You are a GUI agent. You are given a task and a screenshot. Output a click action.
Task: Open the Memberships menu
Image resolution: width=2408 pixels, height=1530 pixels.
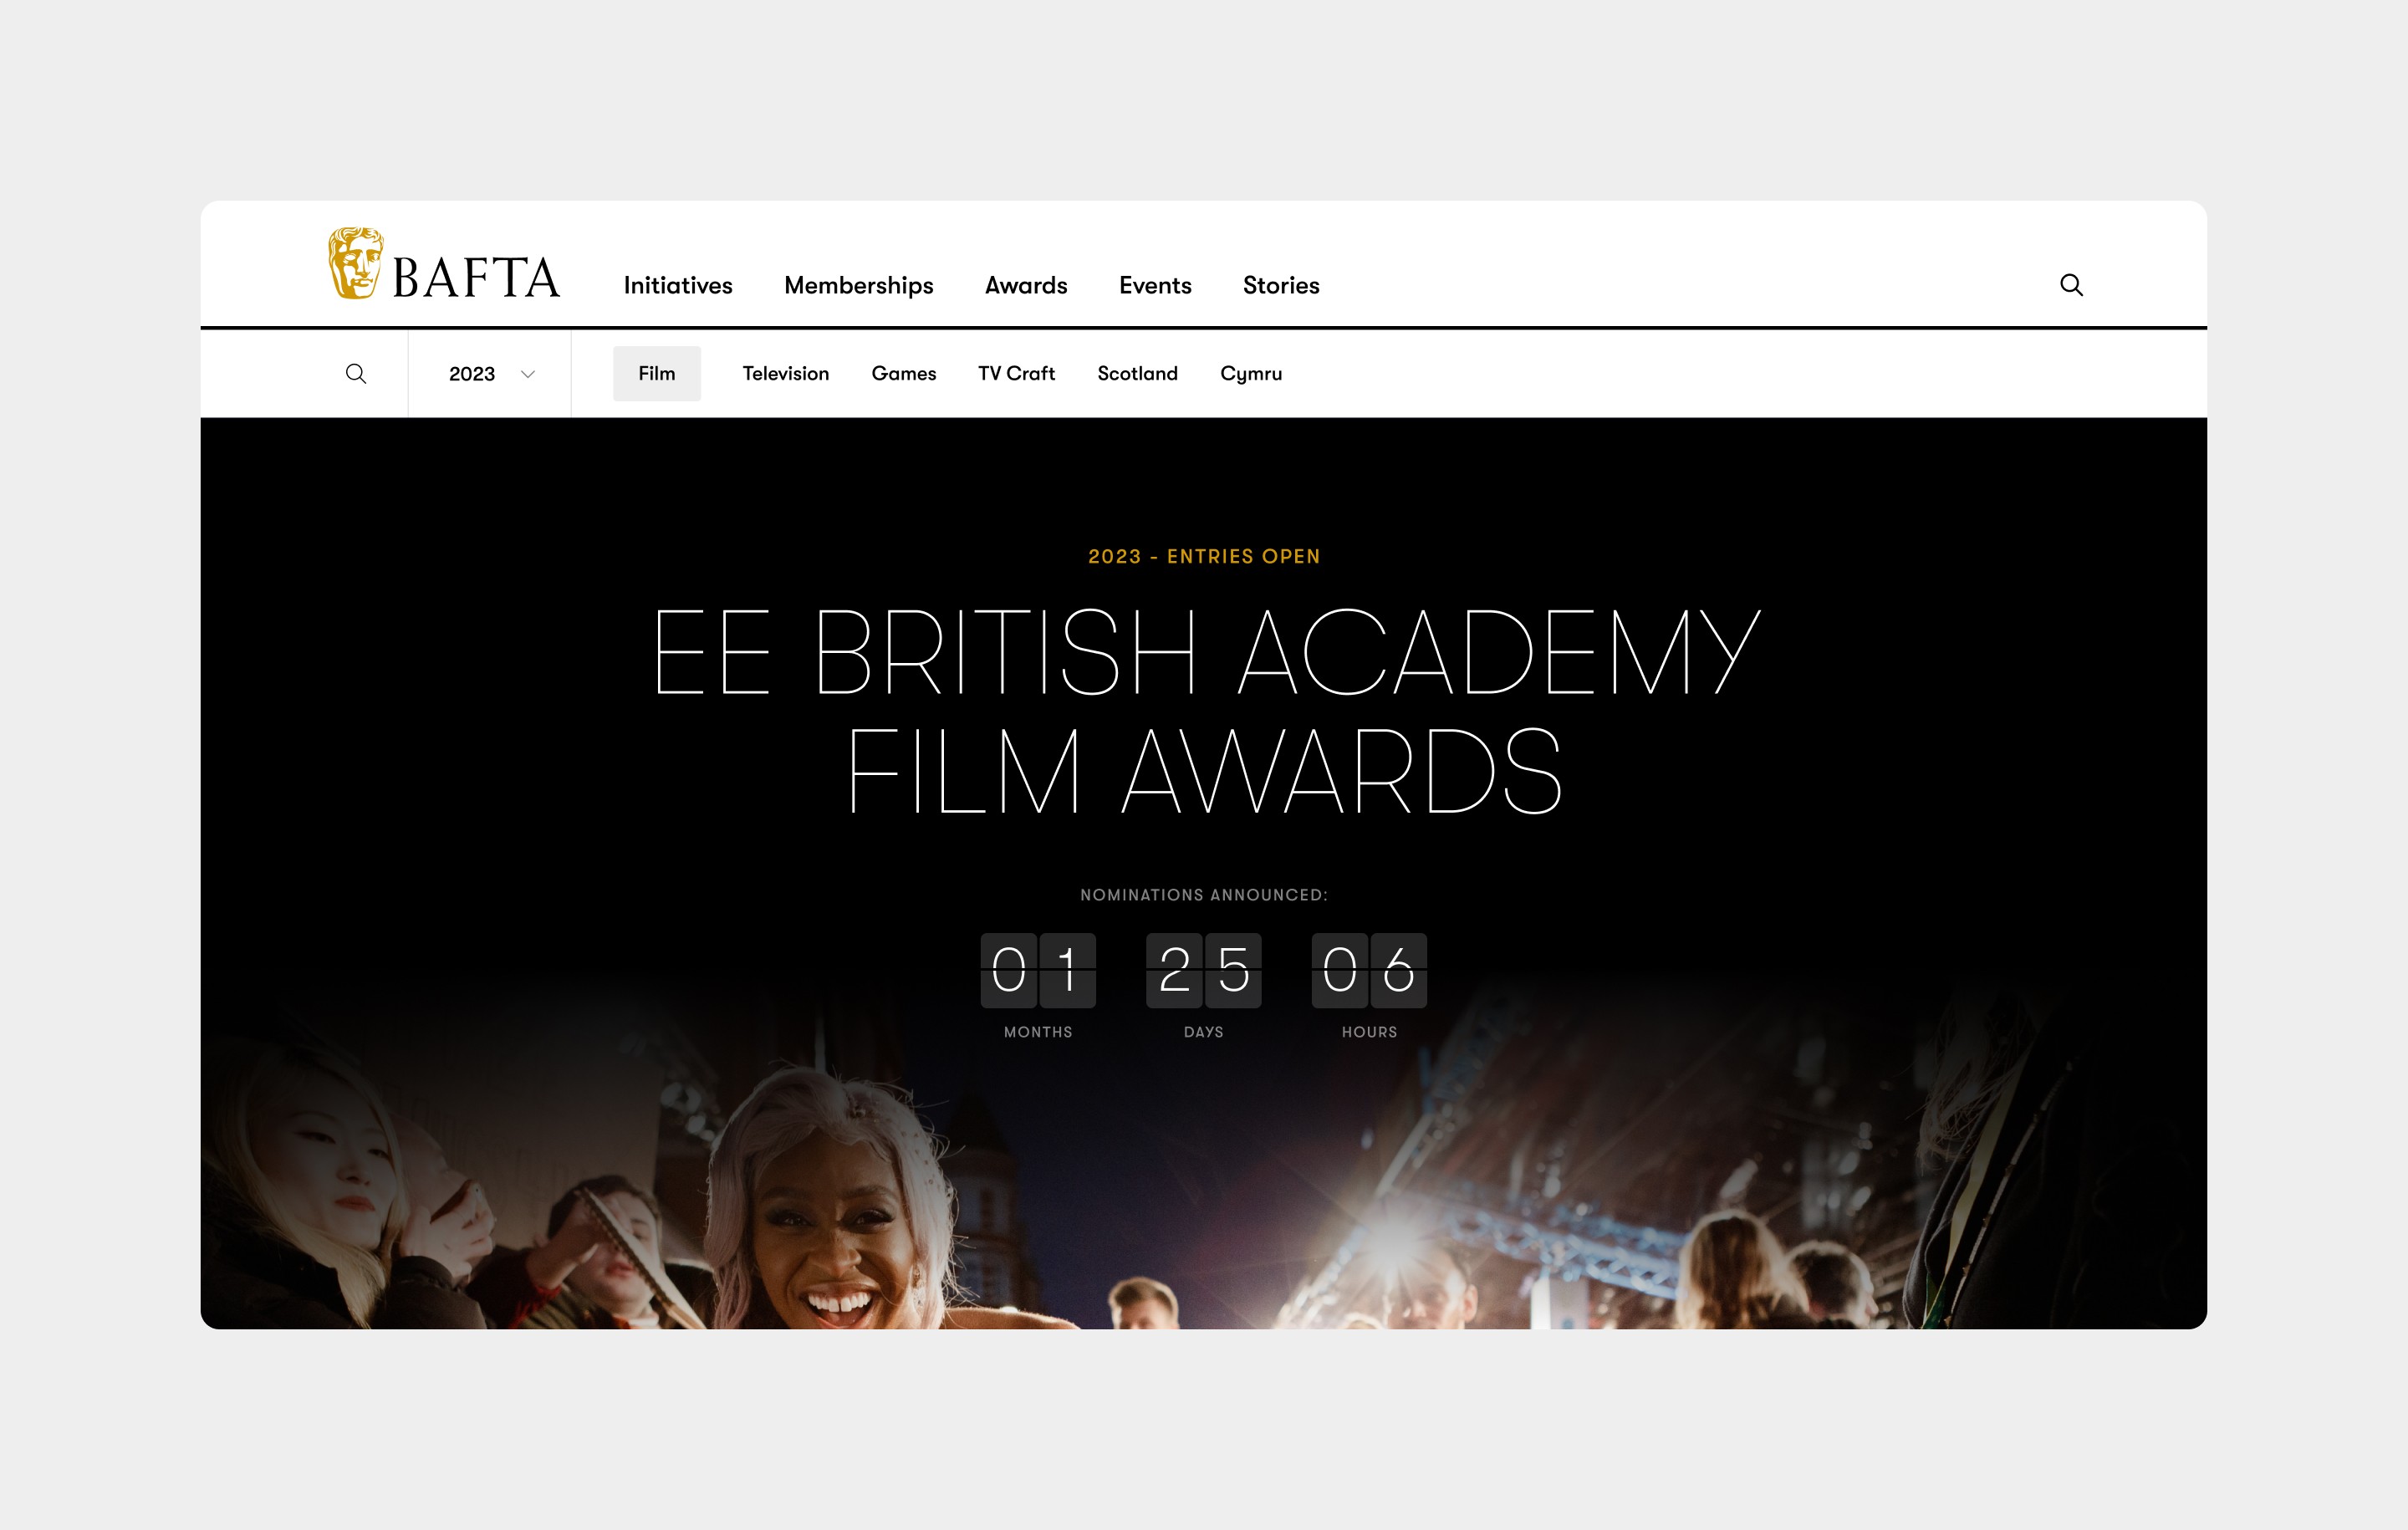pos(858,286)
